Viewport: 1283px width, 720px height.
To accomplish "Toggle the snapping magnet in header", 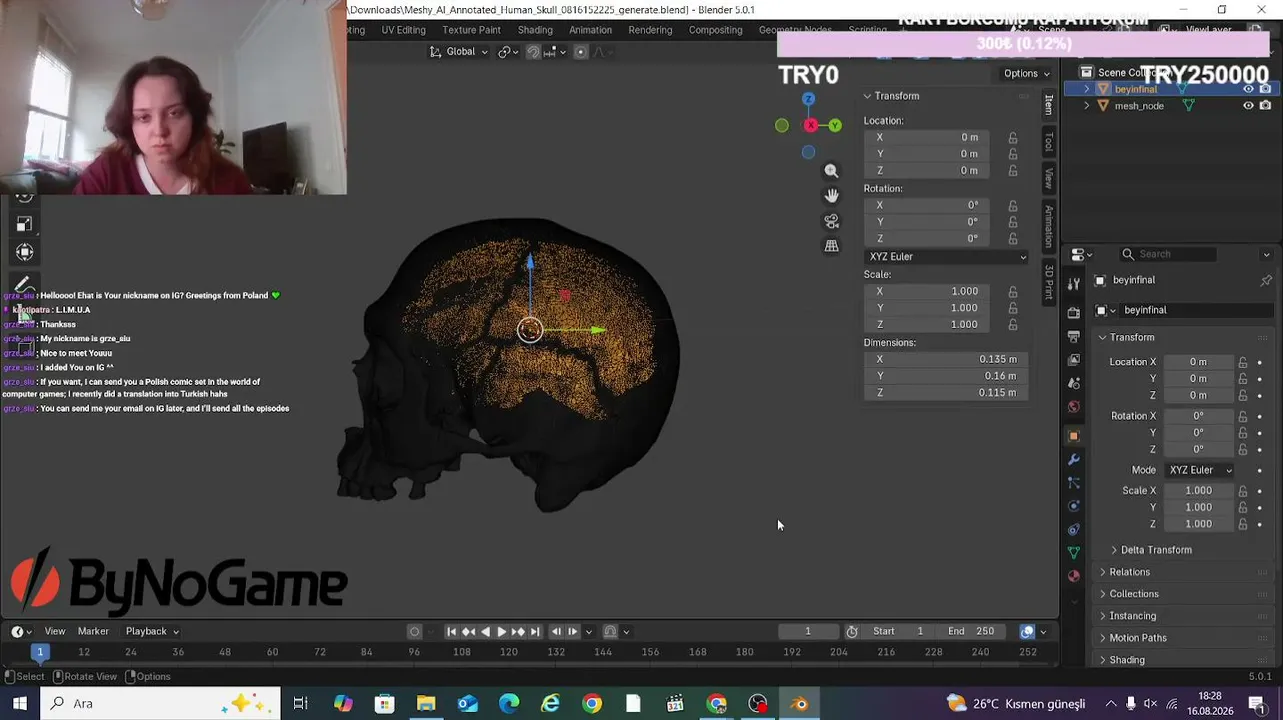I will pos(533,52).
